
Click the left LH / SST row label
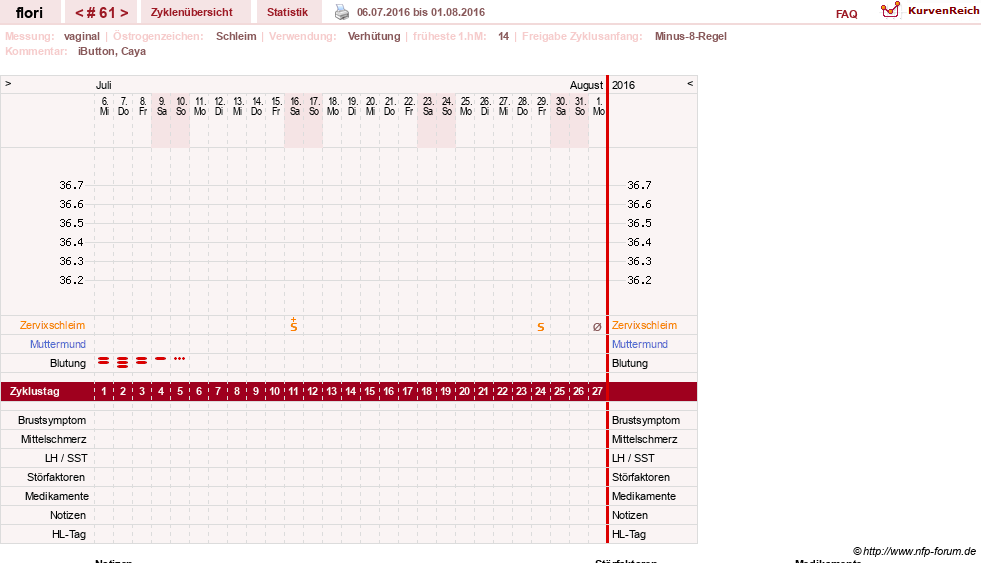[66, 458]
